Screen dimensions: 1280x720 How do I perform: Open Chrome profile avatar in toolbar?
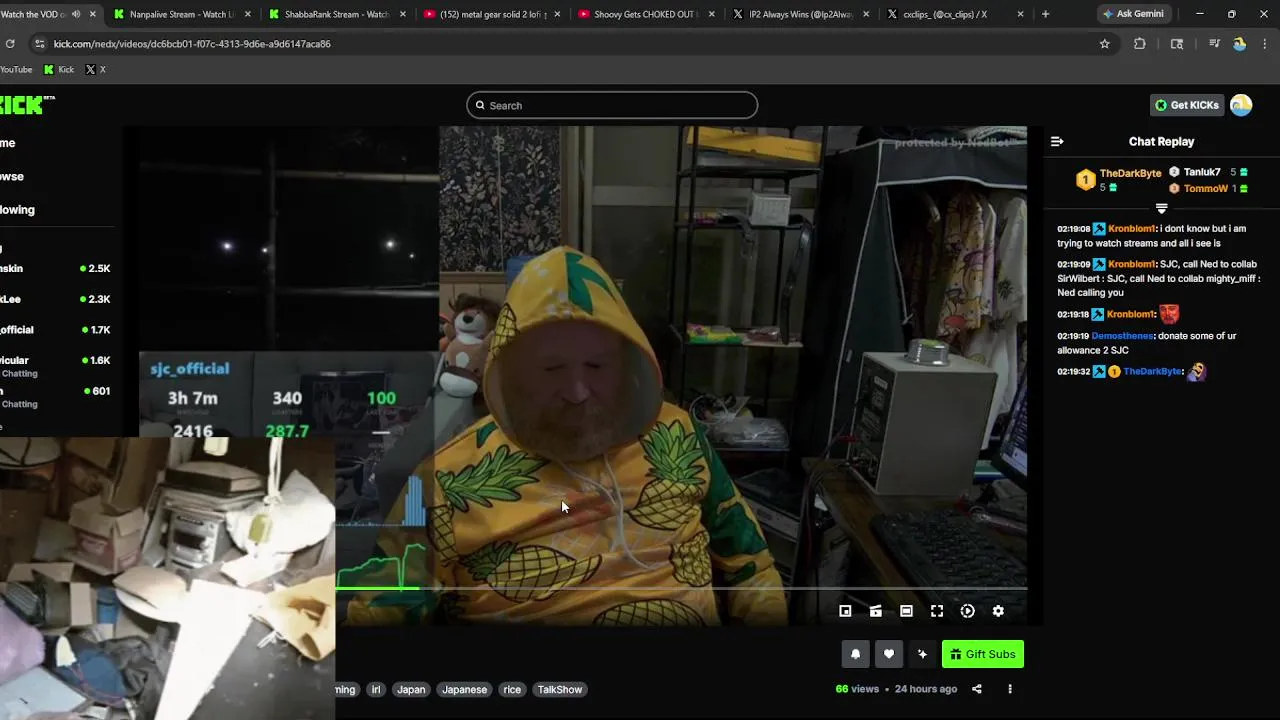[x=1240, y=44]
